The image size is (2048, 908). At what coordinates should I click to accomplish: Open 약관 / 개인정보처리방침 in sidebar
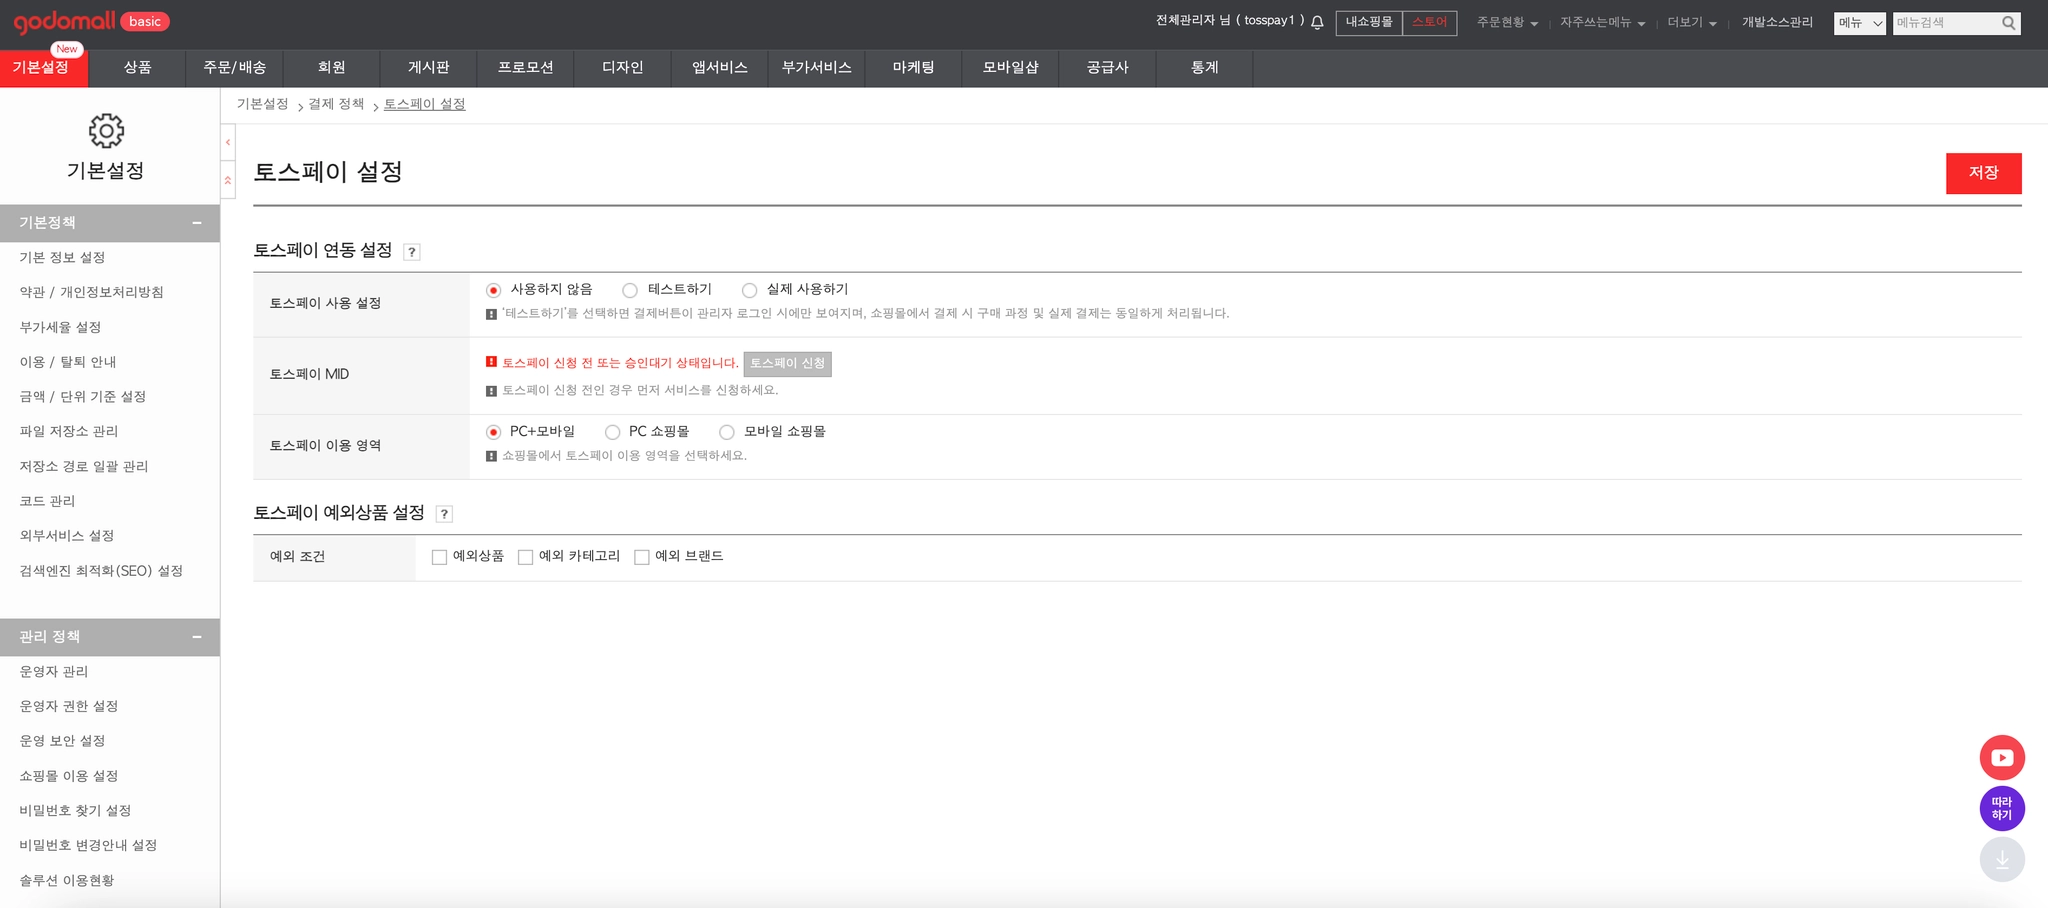[92, 293]
